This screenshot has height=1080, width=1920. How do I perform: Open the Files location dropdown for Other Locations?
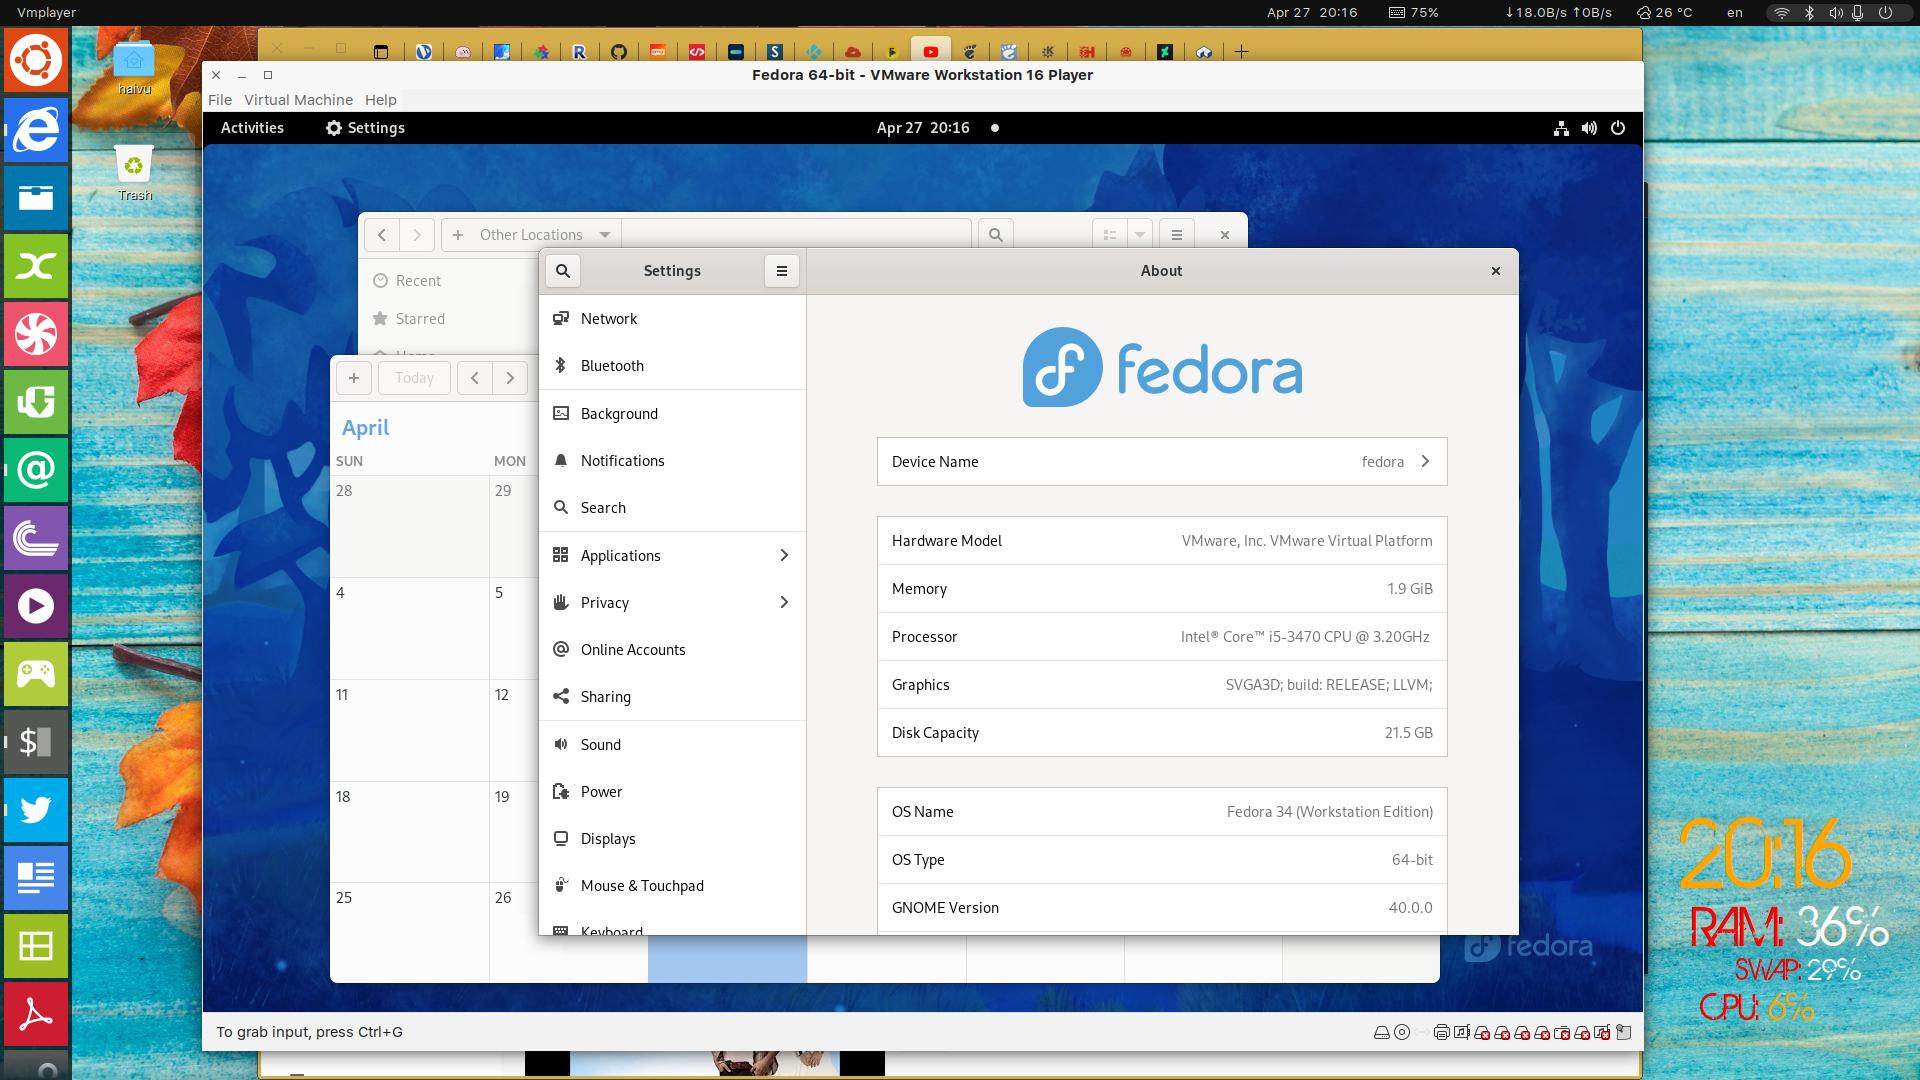pos(605,235)
